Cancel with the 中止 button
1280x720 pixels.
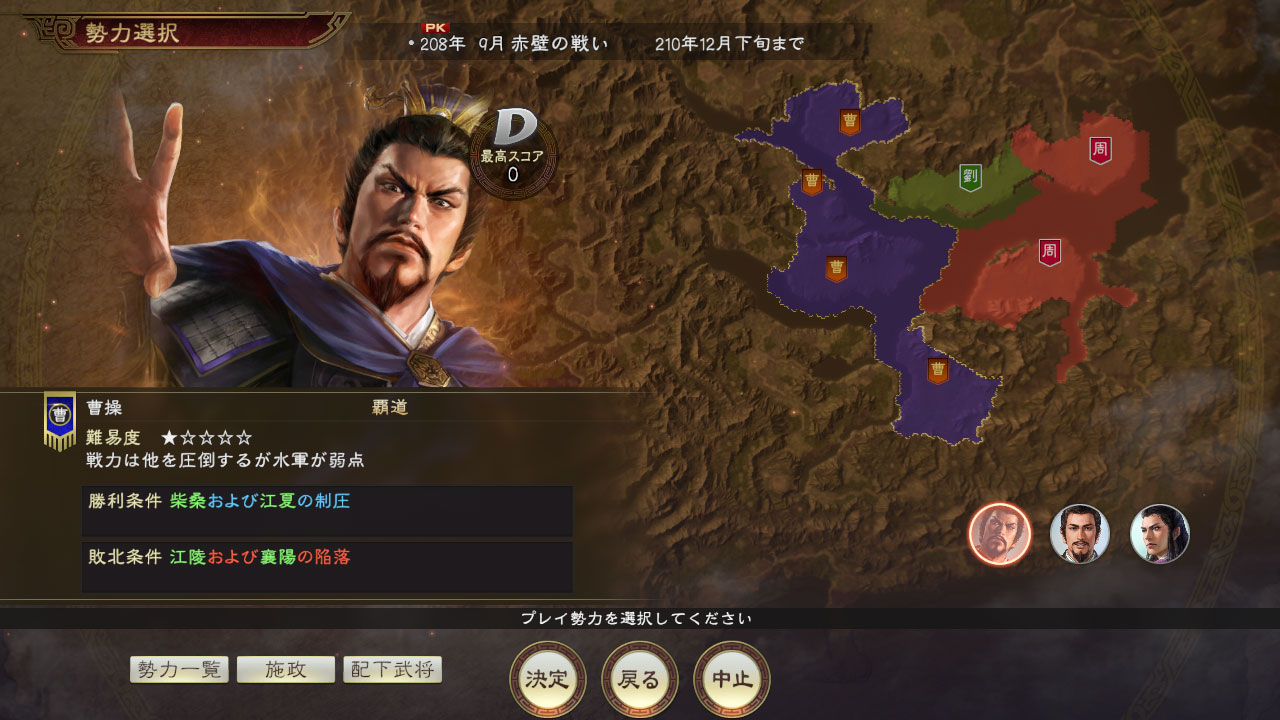click(x=732, y=680)
